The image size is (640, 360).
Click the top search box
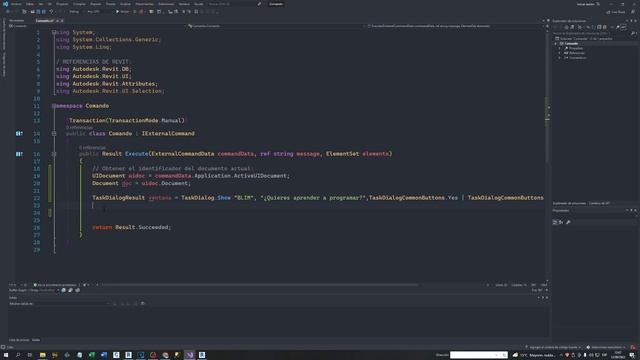point(234,4)
